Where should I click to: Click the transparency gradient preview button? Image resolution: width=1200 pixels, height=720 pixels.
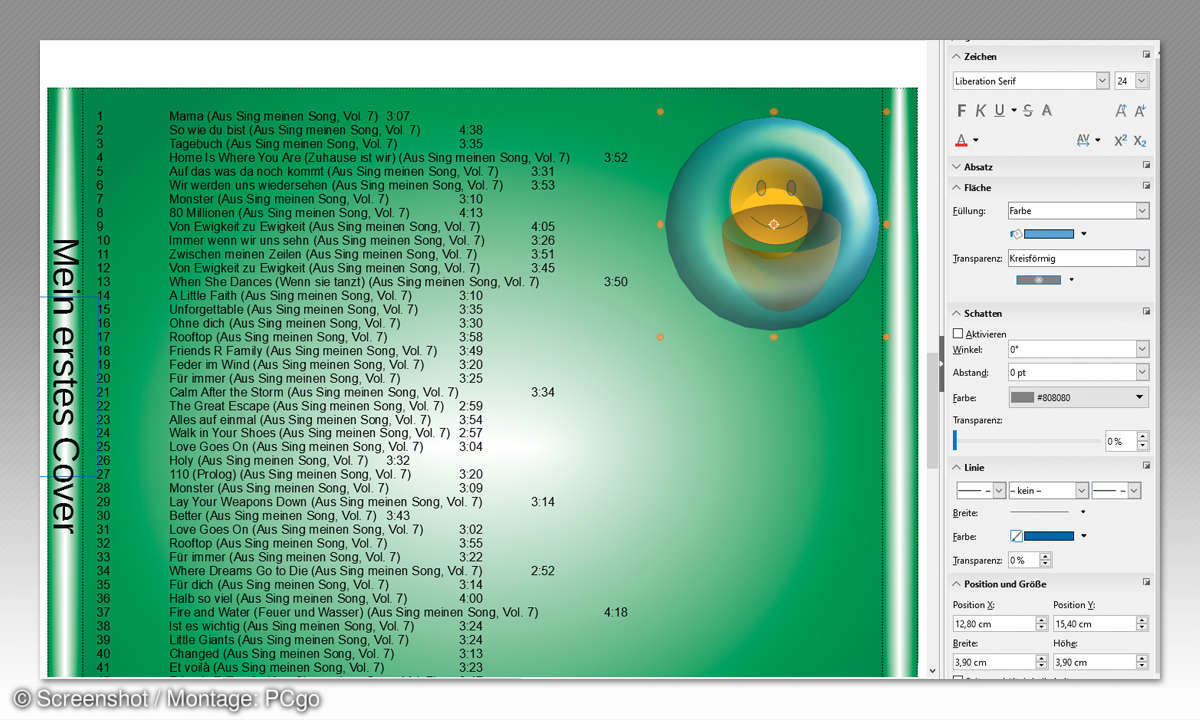point(1039,280)
